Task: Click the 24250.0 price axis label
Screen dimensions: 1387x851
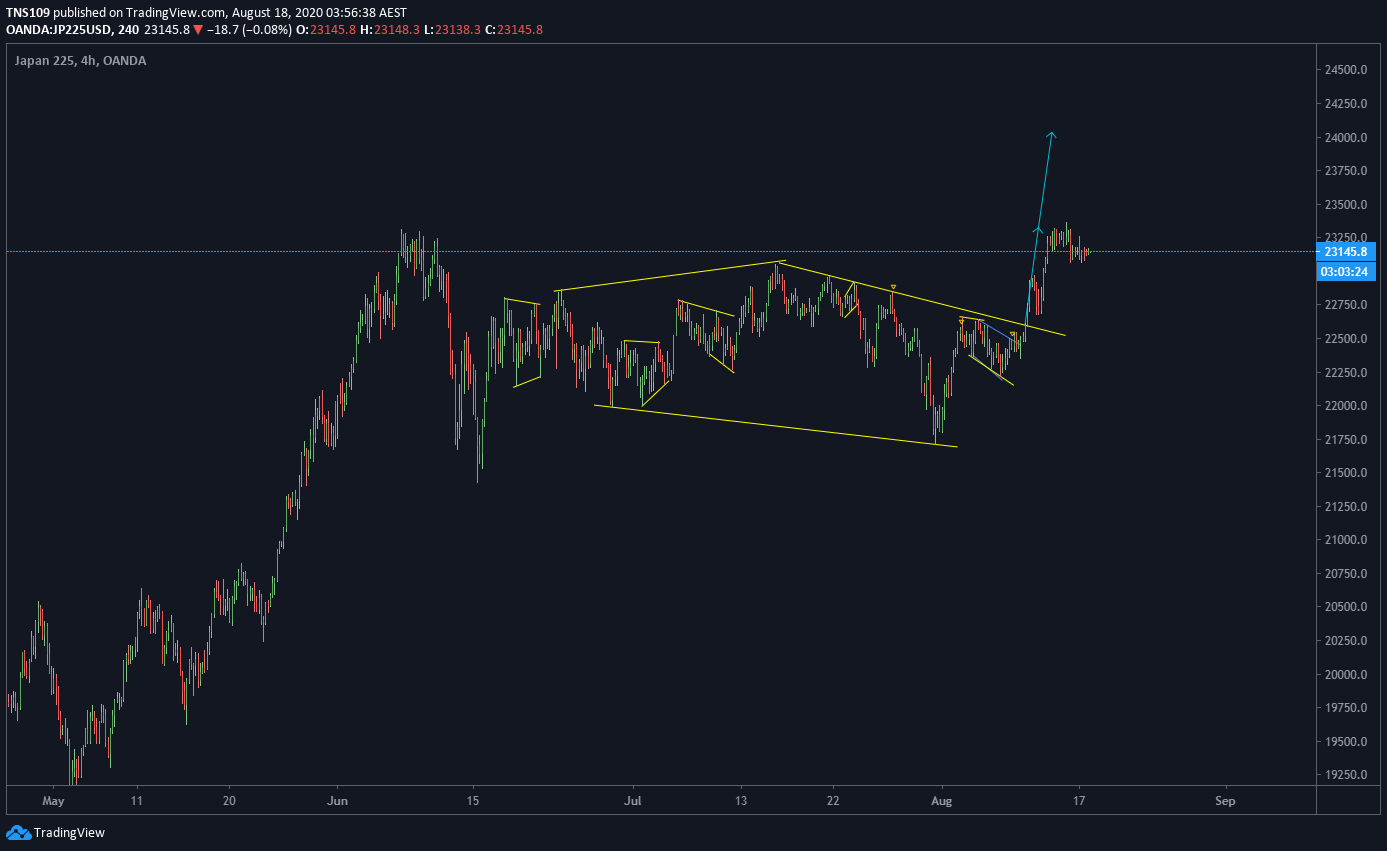Action: point(1347,103)
